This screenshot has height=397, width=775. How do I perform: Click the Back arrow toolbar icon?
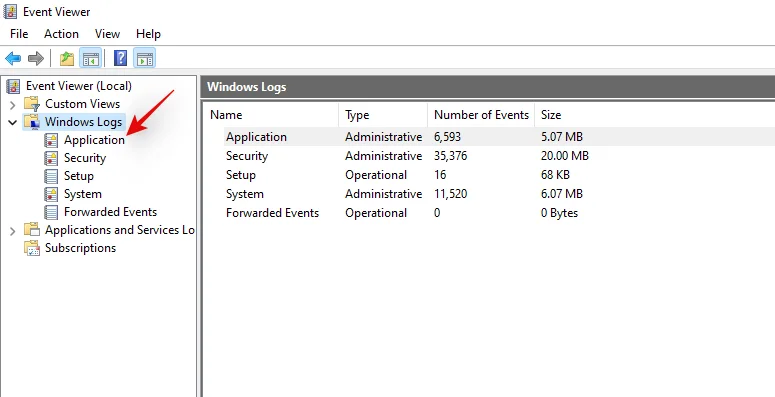pyautogui.click(x=13, y=59)
